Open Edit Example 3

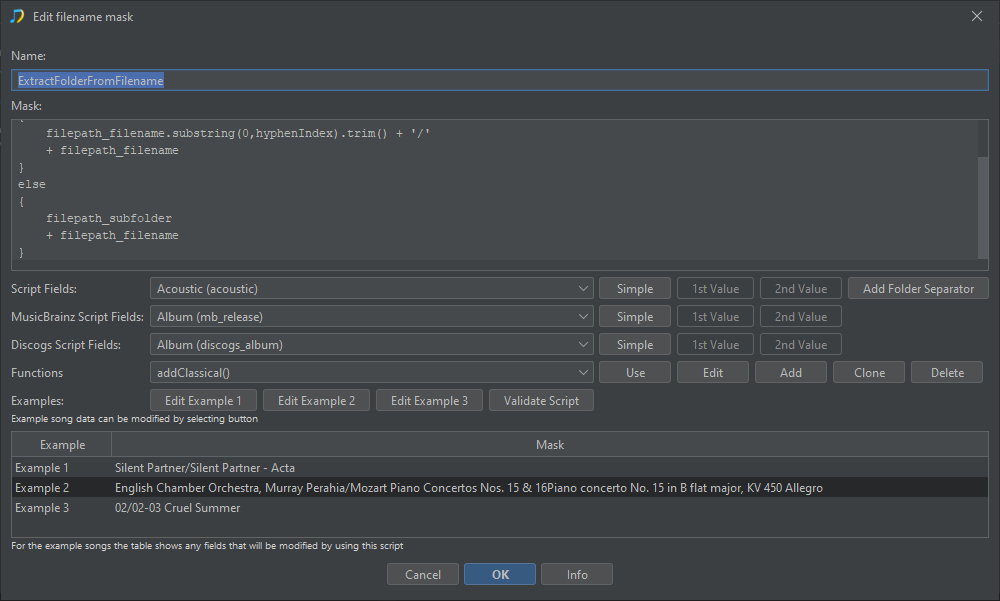tap(429, 401)
